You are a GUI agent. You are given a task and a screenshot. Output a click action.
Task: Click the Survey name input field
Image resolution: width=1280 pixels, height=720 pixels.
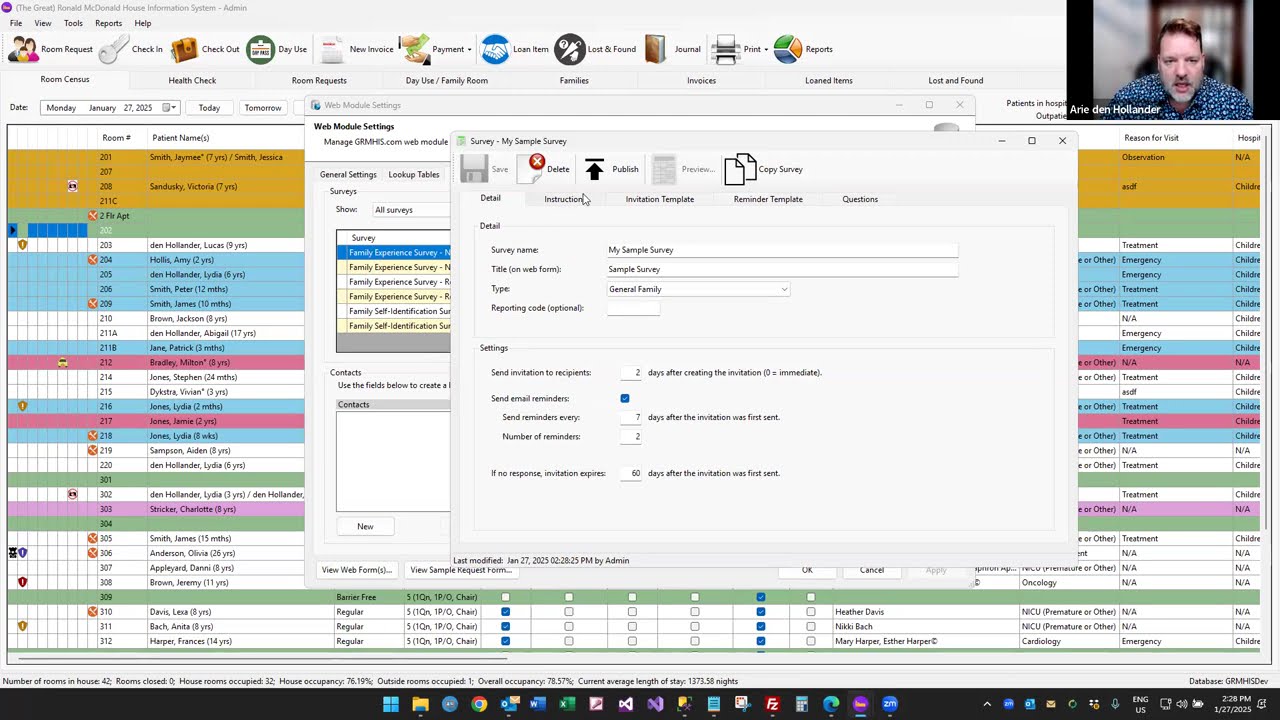tap(782, 250)
